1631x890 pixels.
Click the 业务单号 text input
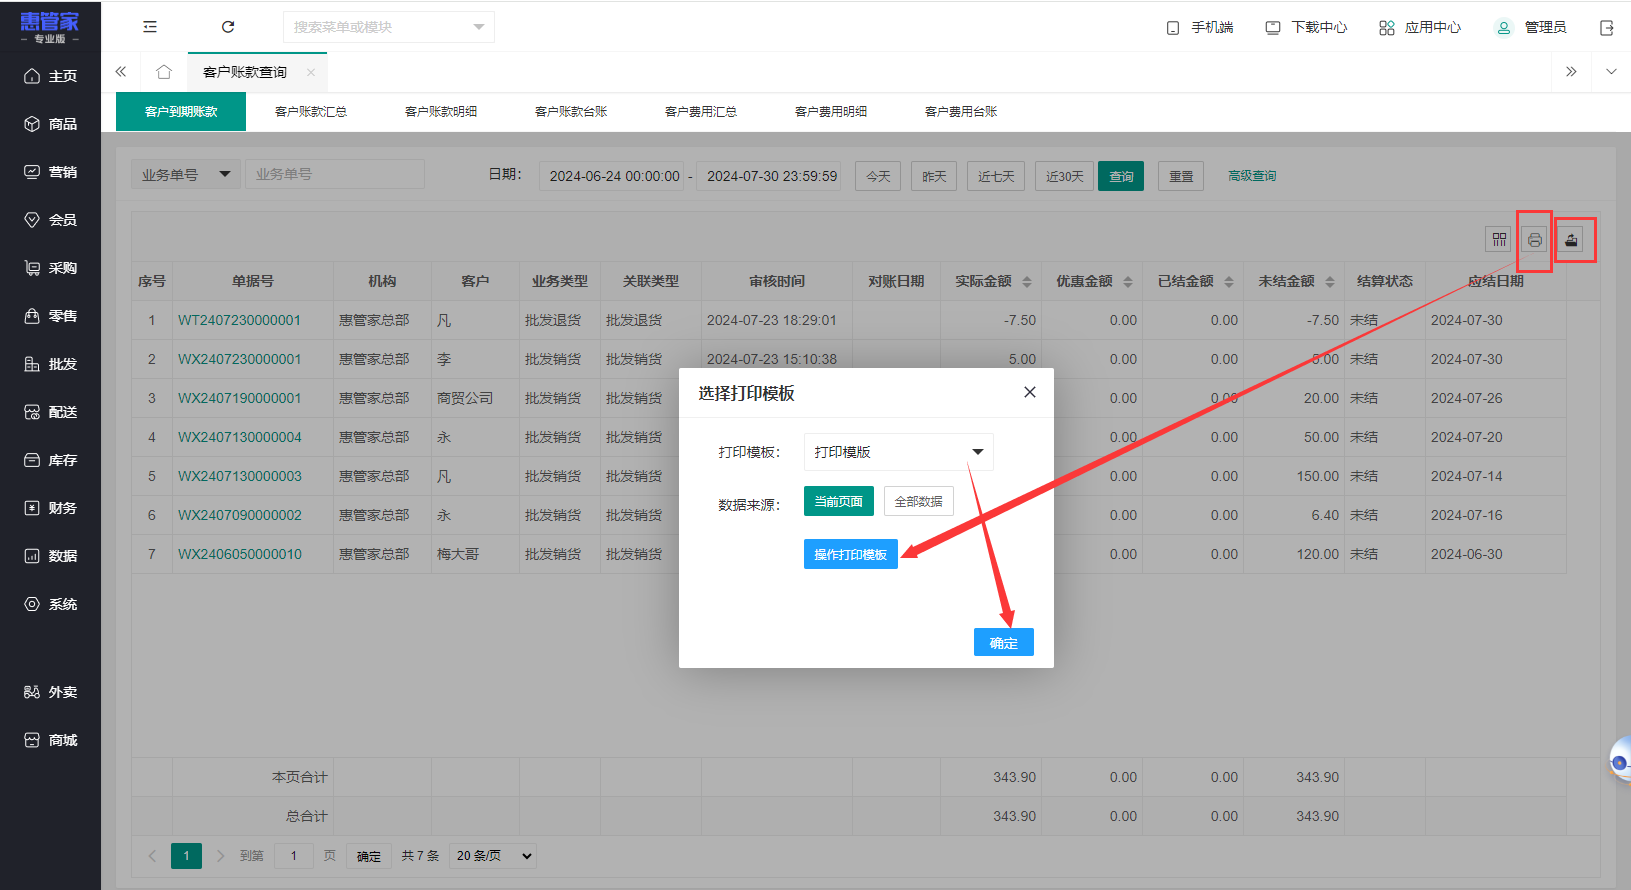tap(335, 174)
